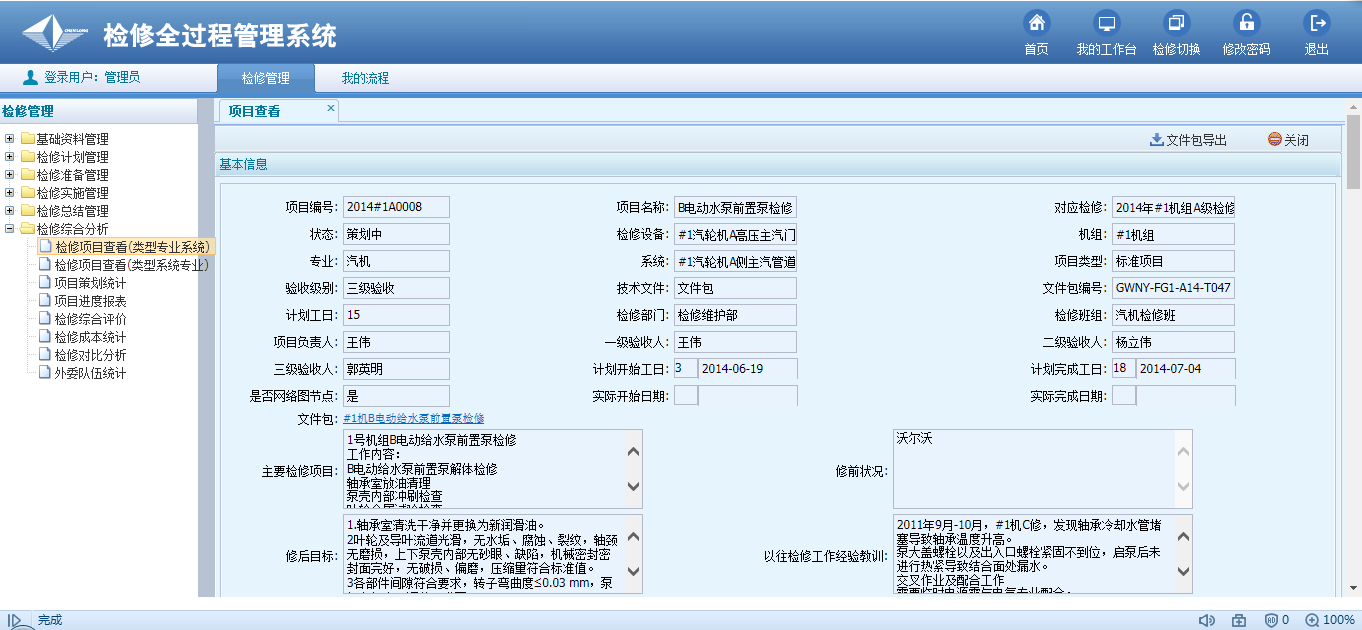Click the 检修切换 switch icon
The image size is (1362, 630).
coord(1176,24)
